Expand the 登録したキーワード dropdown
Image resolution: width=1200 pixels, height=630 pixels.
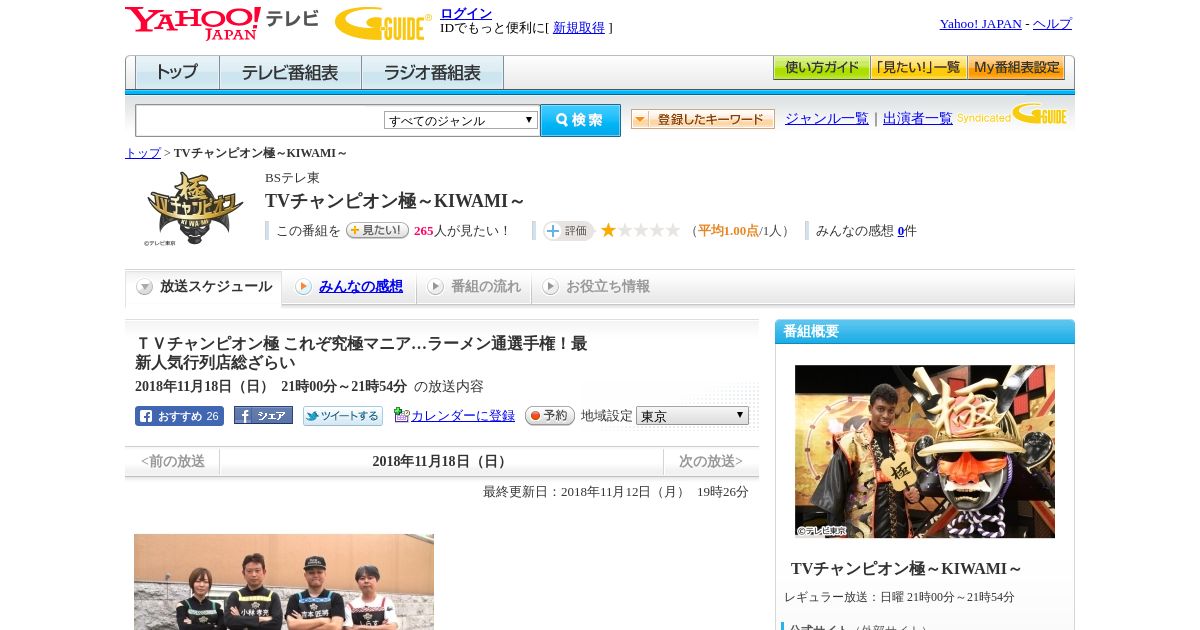click(702, 119)
